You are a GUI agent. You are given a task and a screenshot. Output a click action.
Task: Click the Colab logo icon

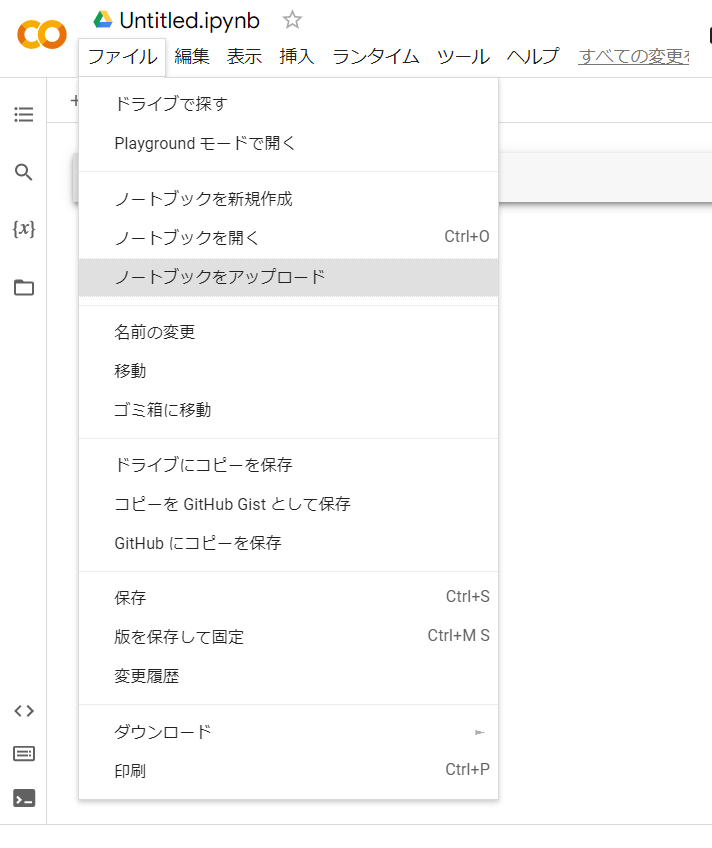coord(42,35)
